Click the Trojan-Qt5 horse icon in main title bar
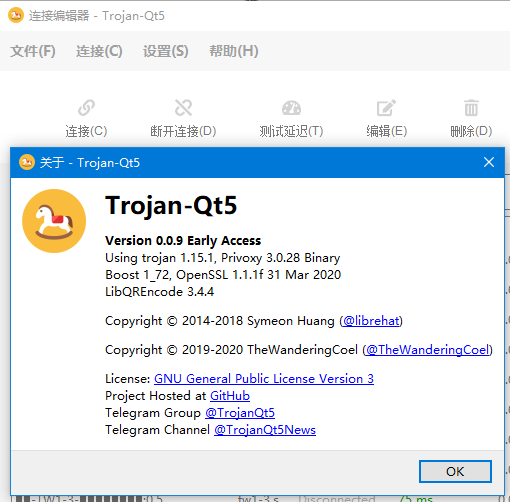The width and height of the screenshot is (510, 502). pyautogui.click(x=16, y=16)
